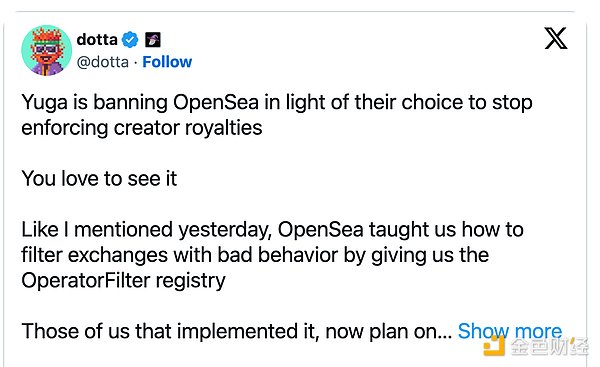This screenshot has height=367, width=600.
Task: Click the X logo on the tweet
Action: point(556,38)
